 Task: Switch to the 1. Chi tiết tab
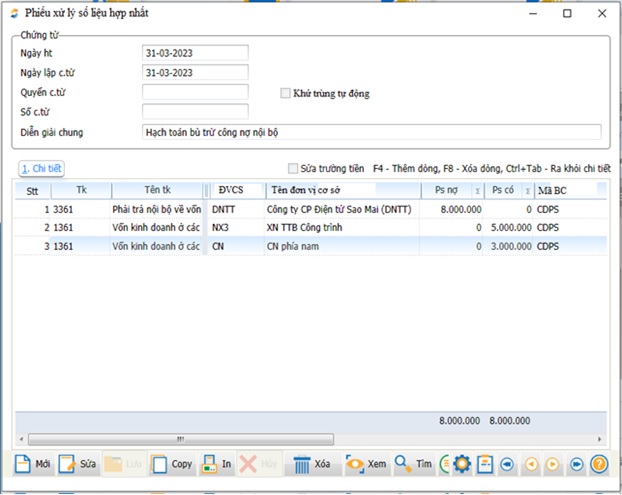point(43,169)
